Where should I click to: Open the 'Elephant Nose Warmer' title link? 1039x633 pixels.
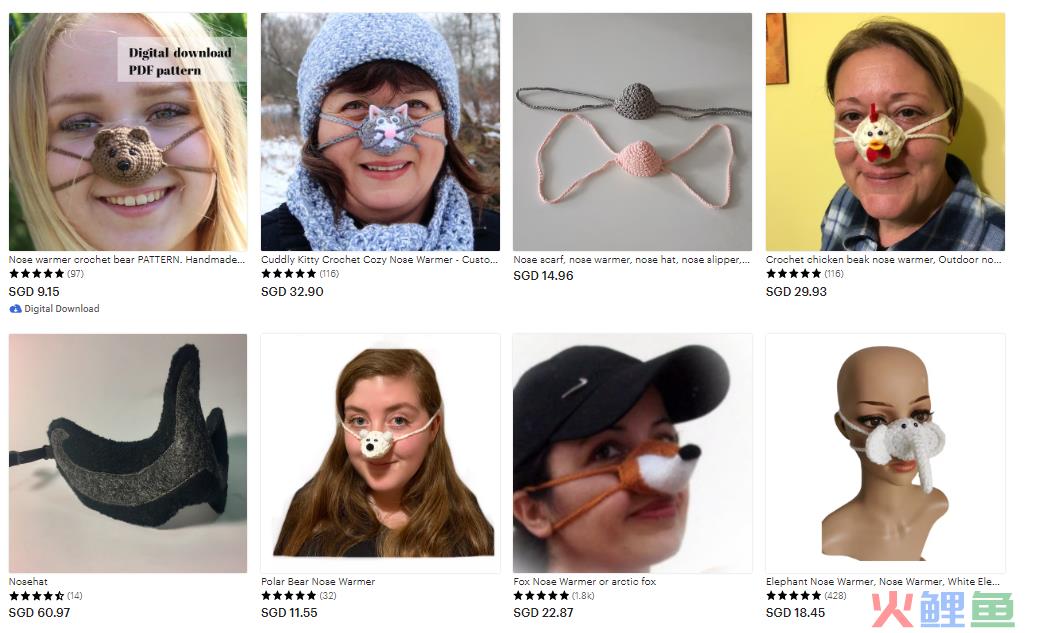point(883,582)
